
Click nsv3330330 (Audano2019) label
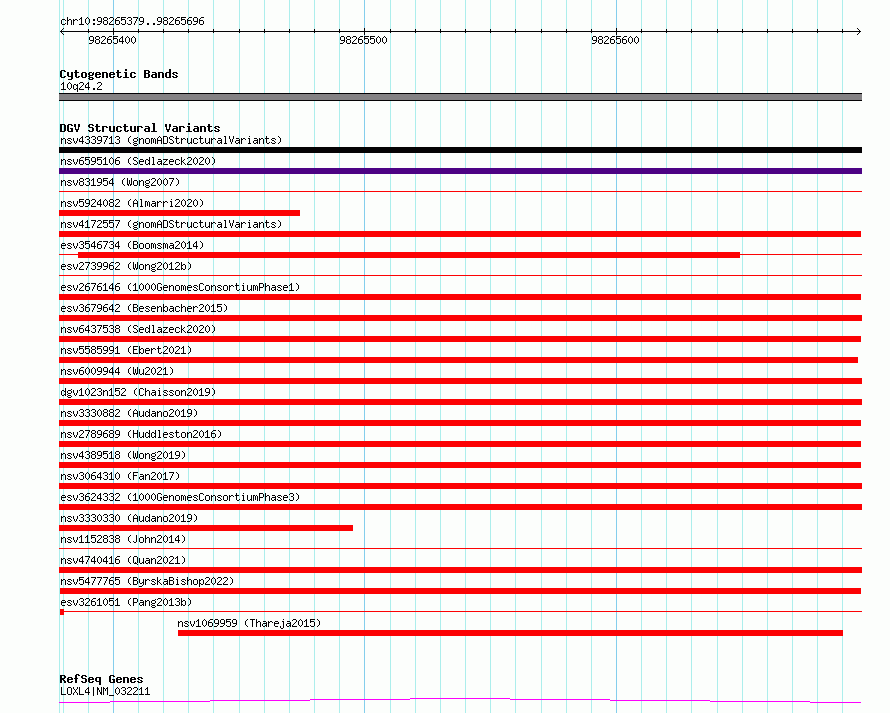point(129,518)
